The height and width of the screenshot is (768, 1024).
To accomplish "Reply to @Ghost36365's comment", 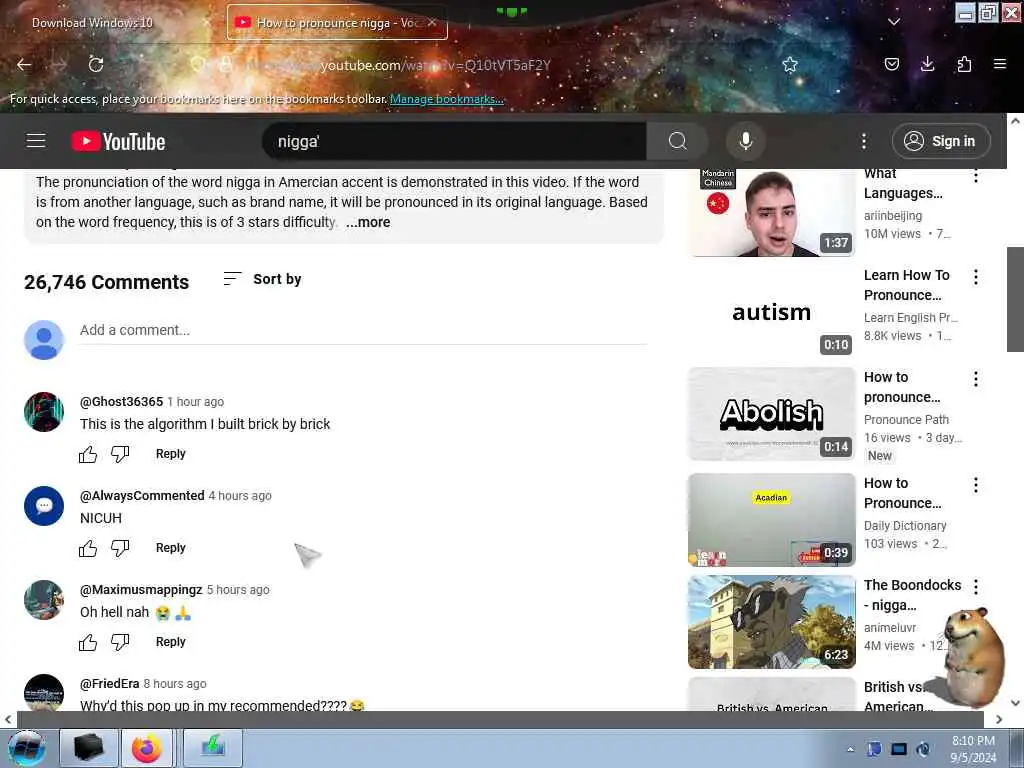I will coord(170,454).
